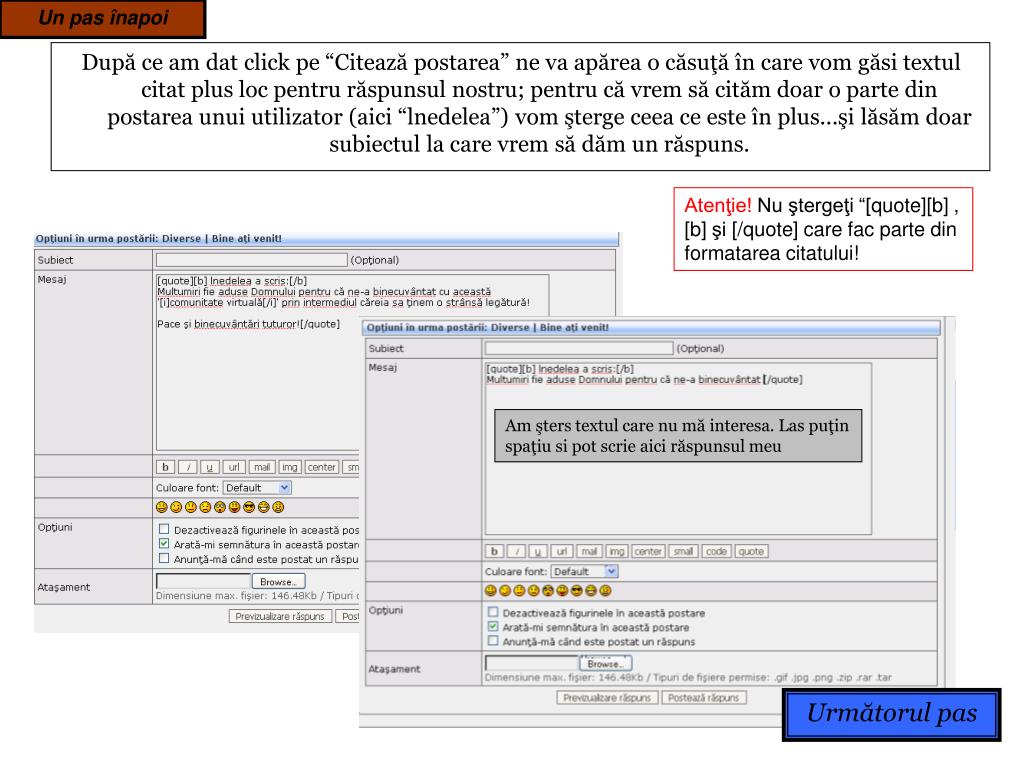1024x768 pixels.
Task: Insert the sad smiley in foreground form
Action: pyautogui.click(x=534, y=590)
